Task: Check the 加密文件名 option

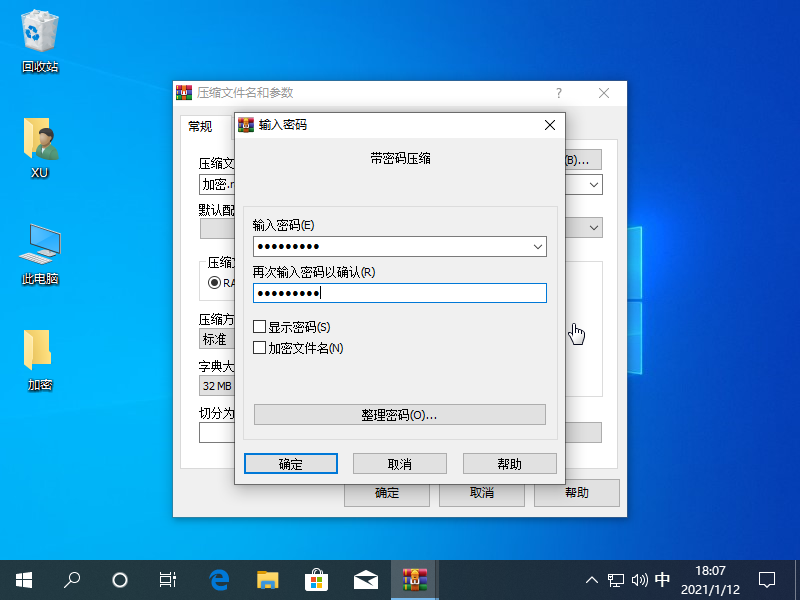Action: click(260, 348)
